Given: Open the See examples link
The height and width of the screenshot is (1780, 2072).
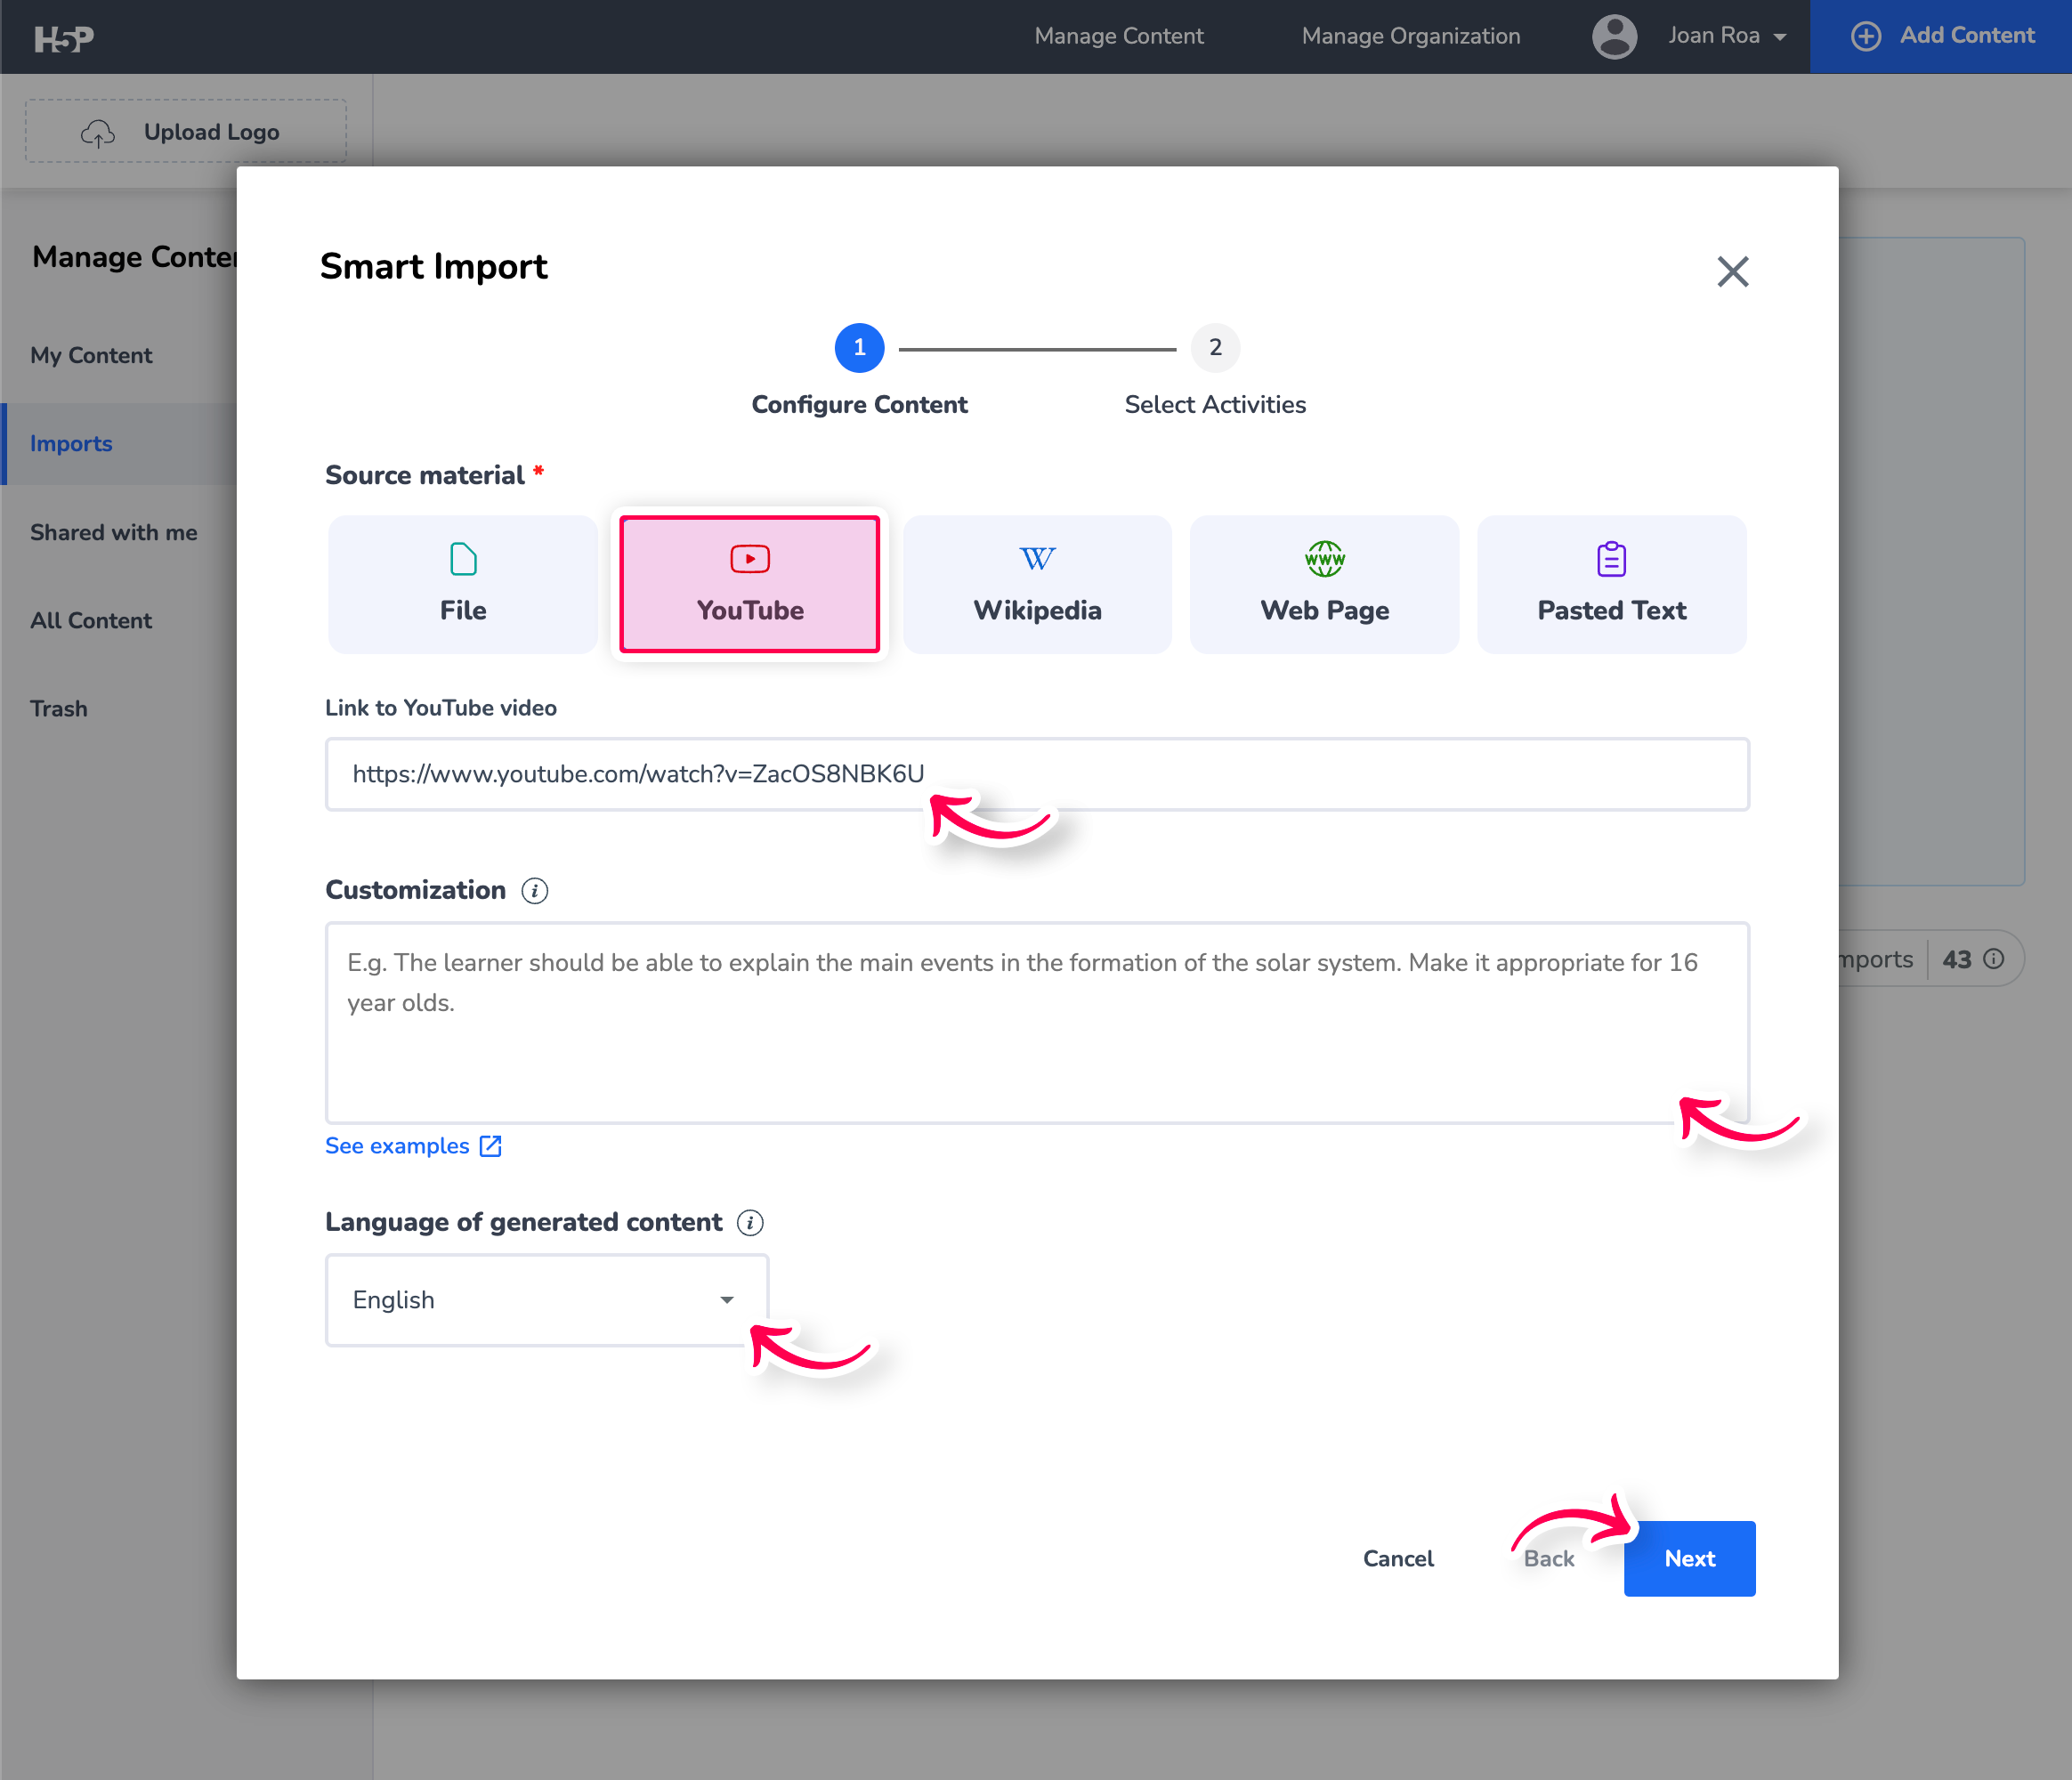Looking at the screenshot, I should point(413,1146).
